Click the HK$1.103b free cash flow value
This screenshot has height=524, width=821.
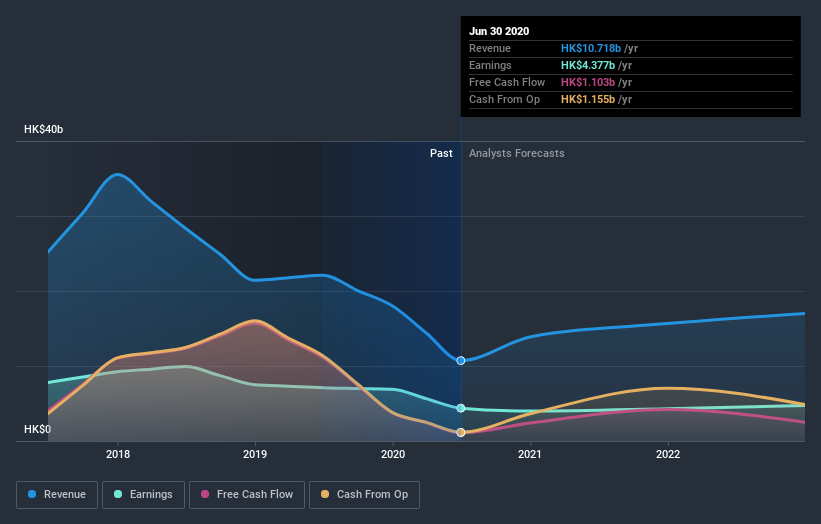pos(587,82)
